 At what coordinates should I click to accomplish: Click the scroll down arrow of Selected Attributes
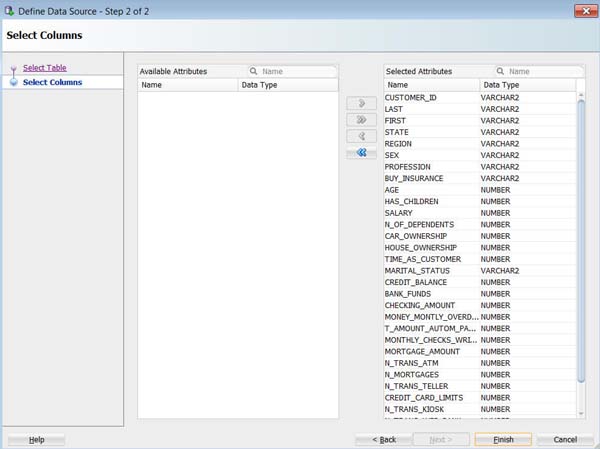581,413
